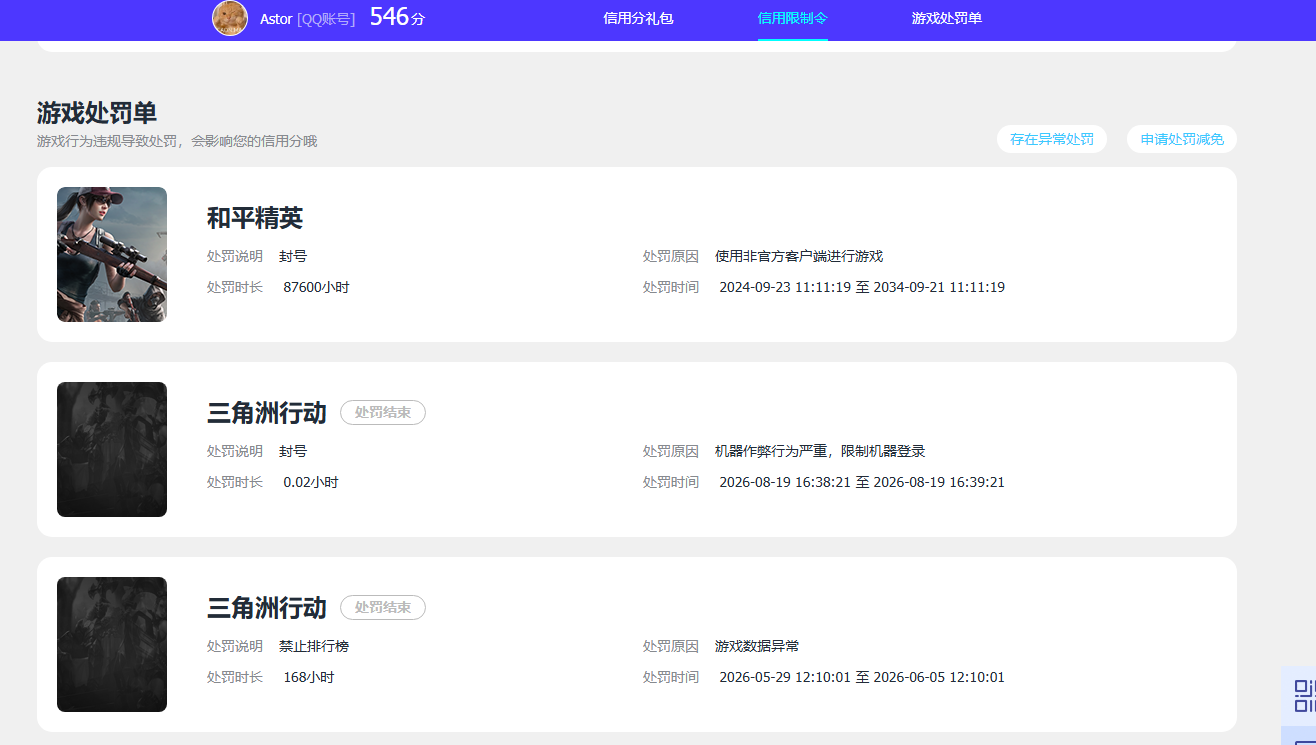Click 处罚结束 badge in 游戏数据异常 card

[x=383, y=607]
